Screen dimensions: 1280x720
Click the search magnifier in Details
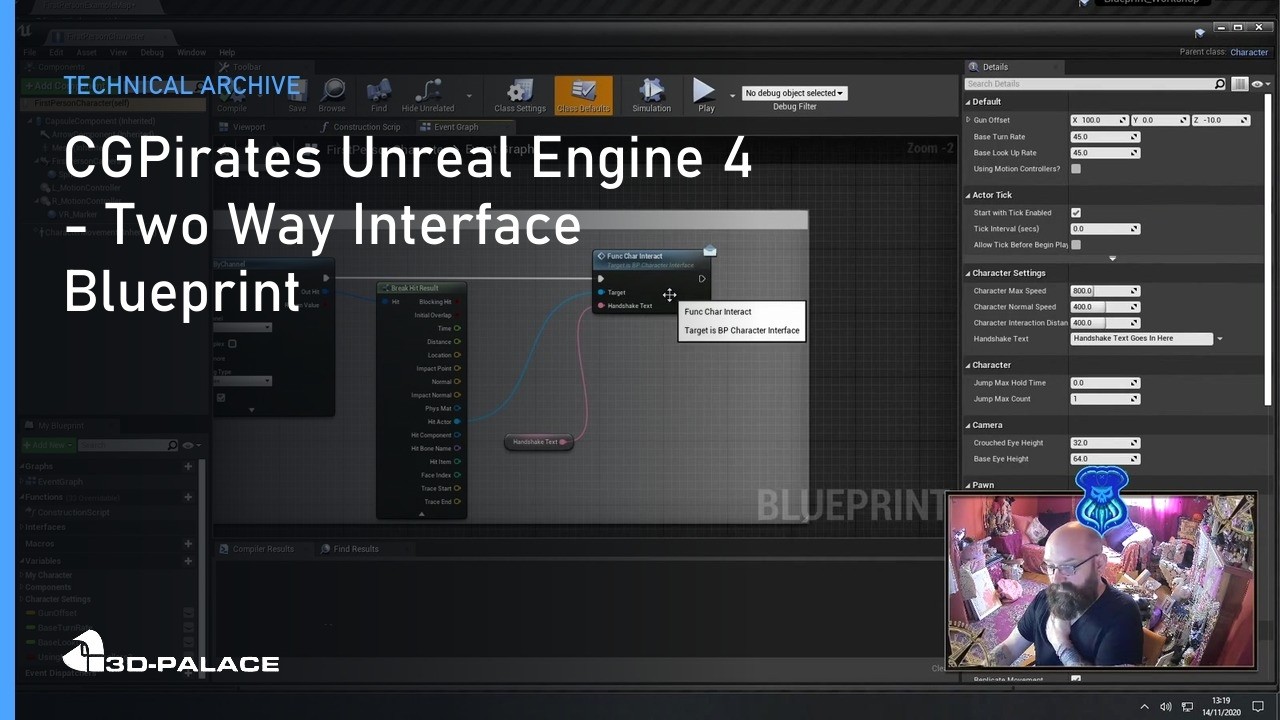pyautogui.click(x=1219, y=84)
